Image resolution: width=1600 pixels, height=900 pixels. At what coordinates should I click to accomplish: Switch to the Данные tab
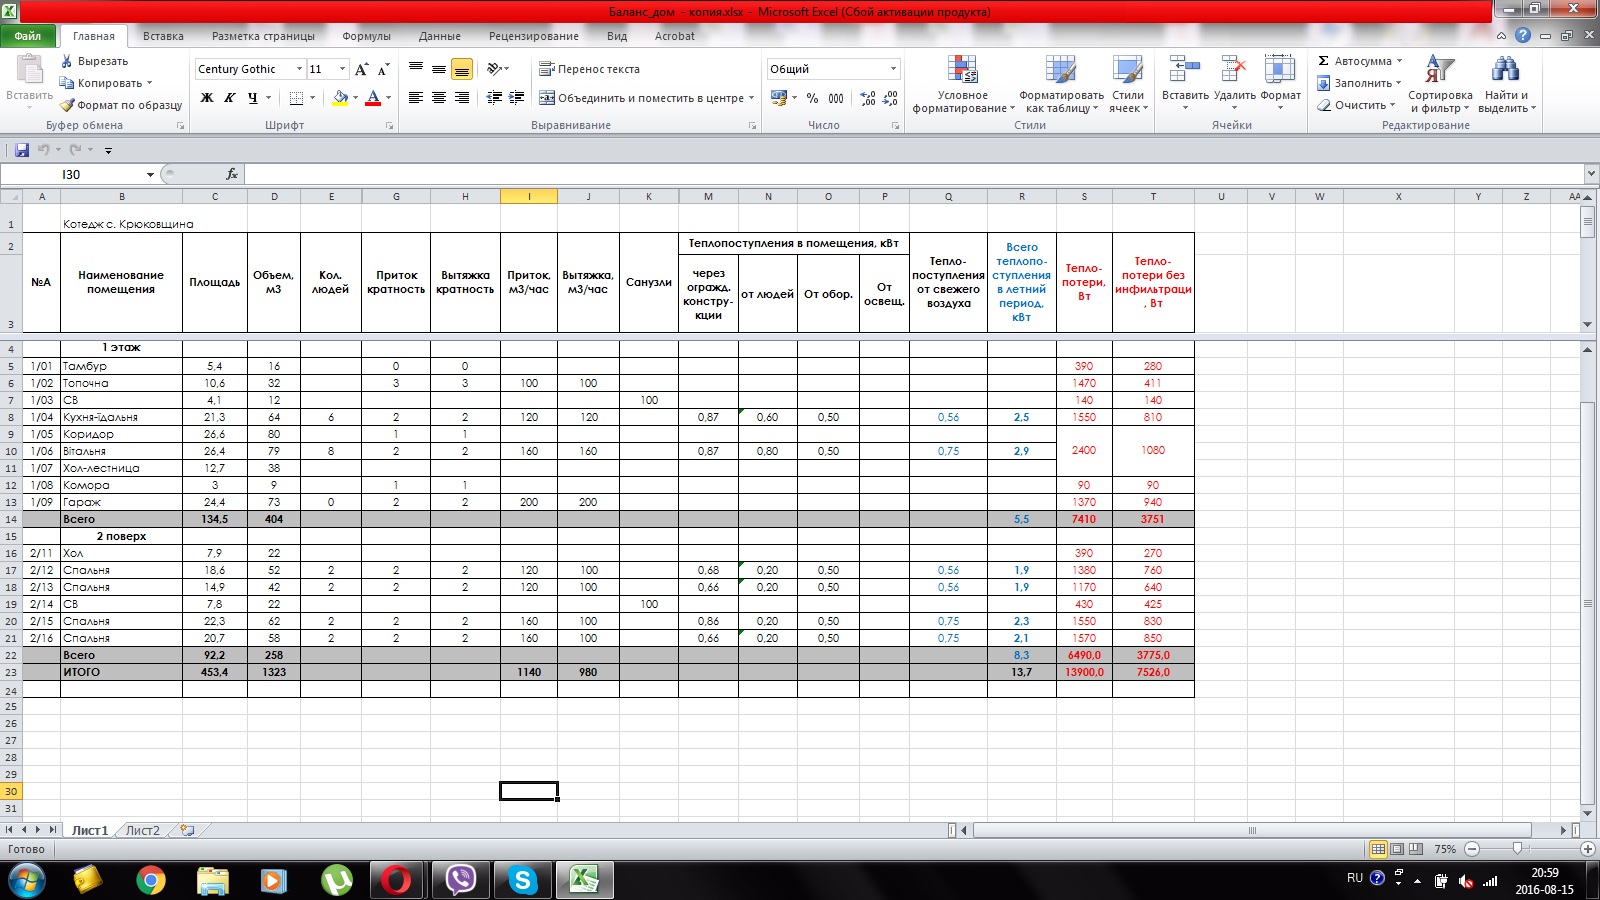tap(440, 36)
